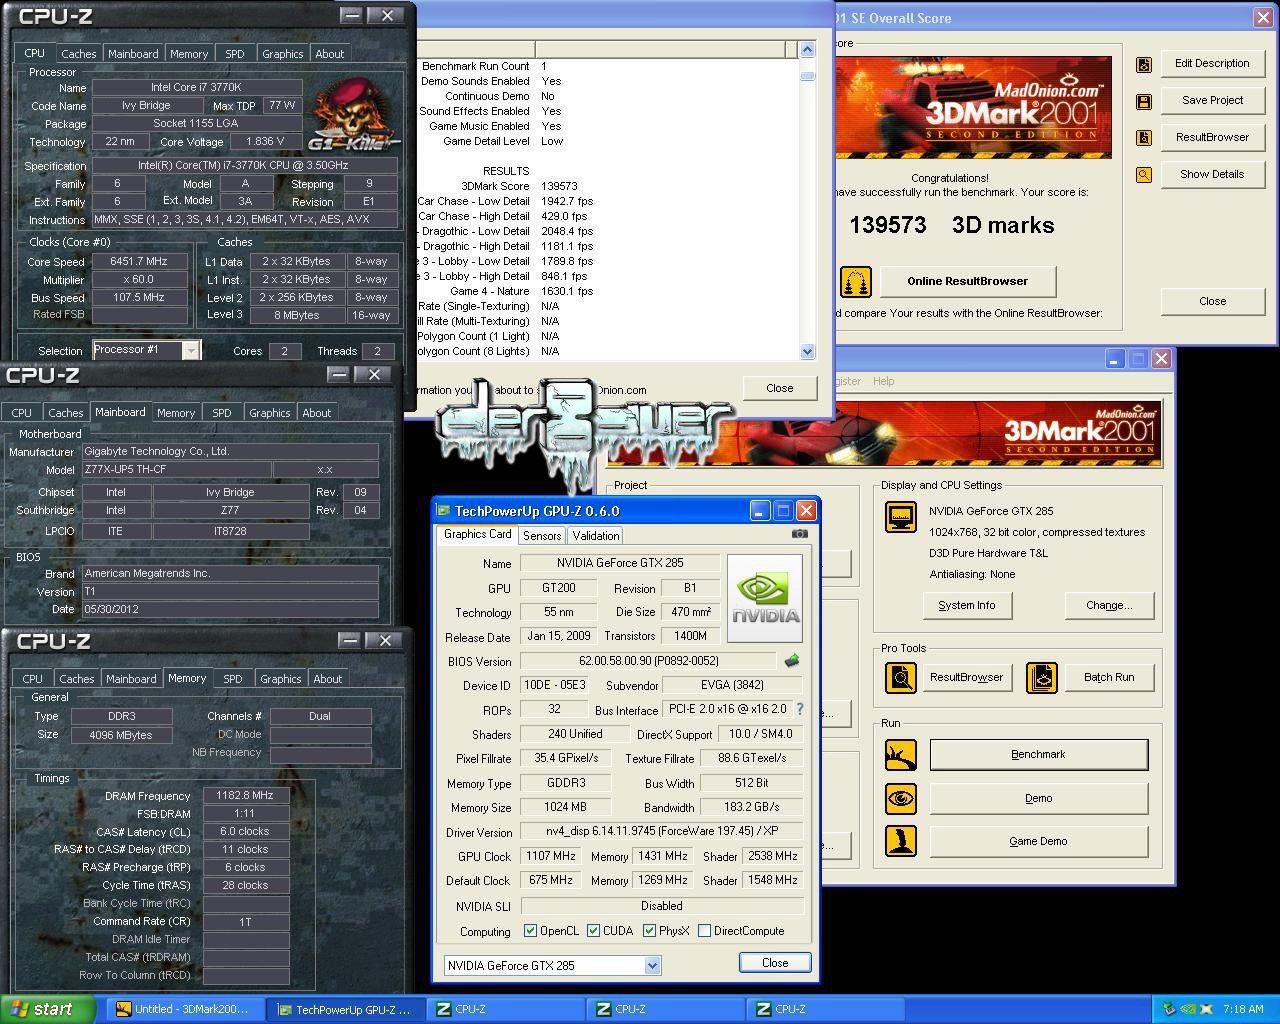Click the first CPU-Z taskbar item
Viewport: 1280px width, 1024px height.
coord(506,1009)
